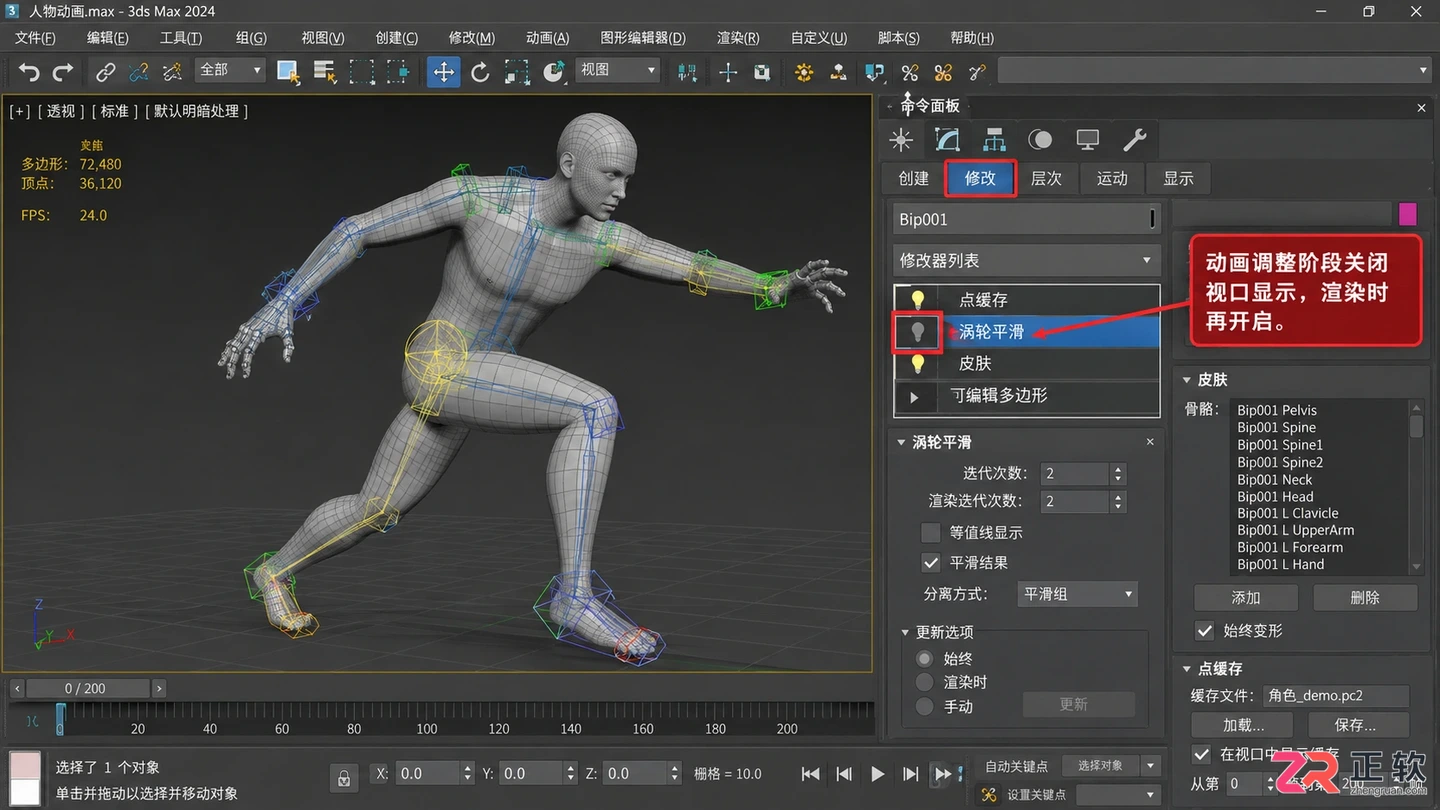
Task: Activate the Unlink Selection tool
Action: pyautogui.click(x=139, y=71)
